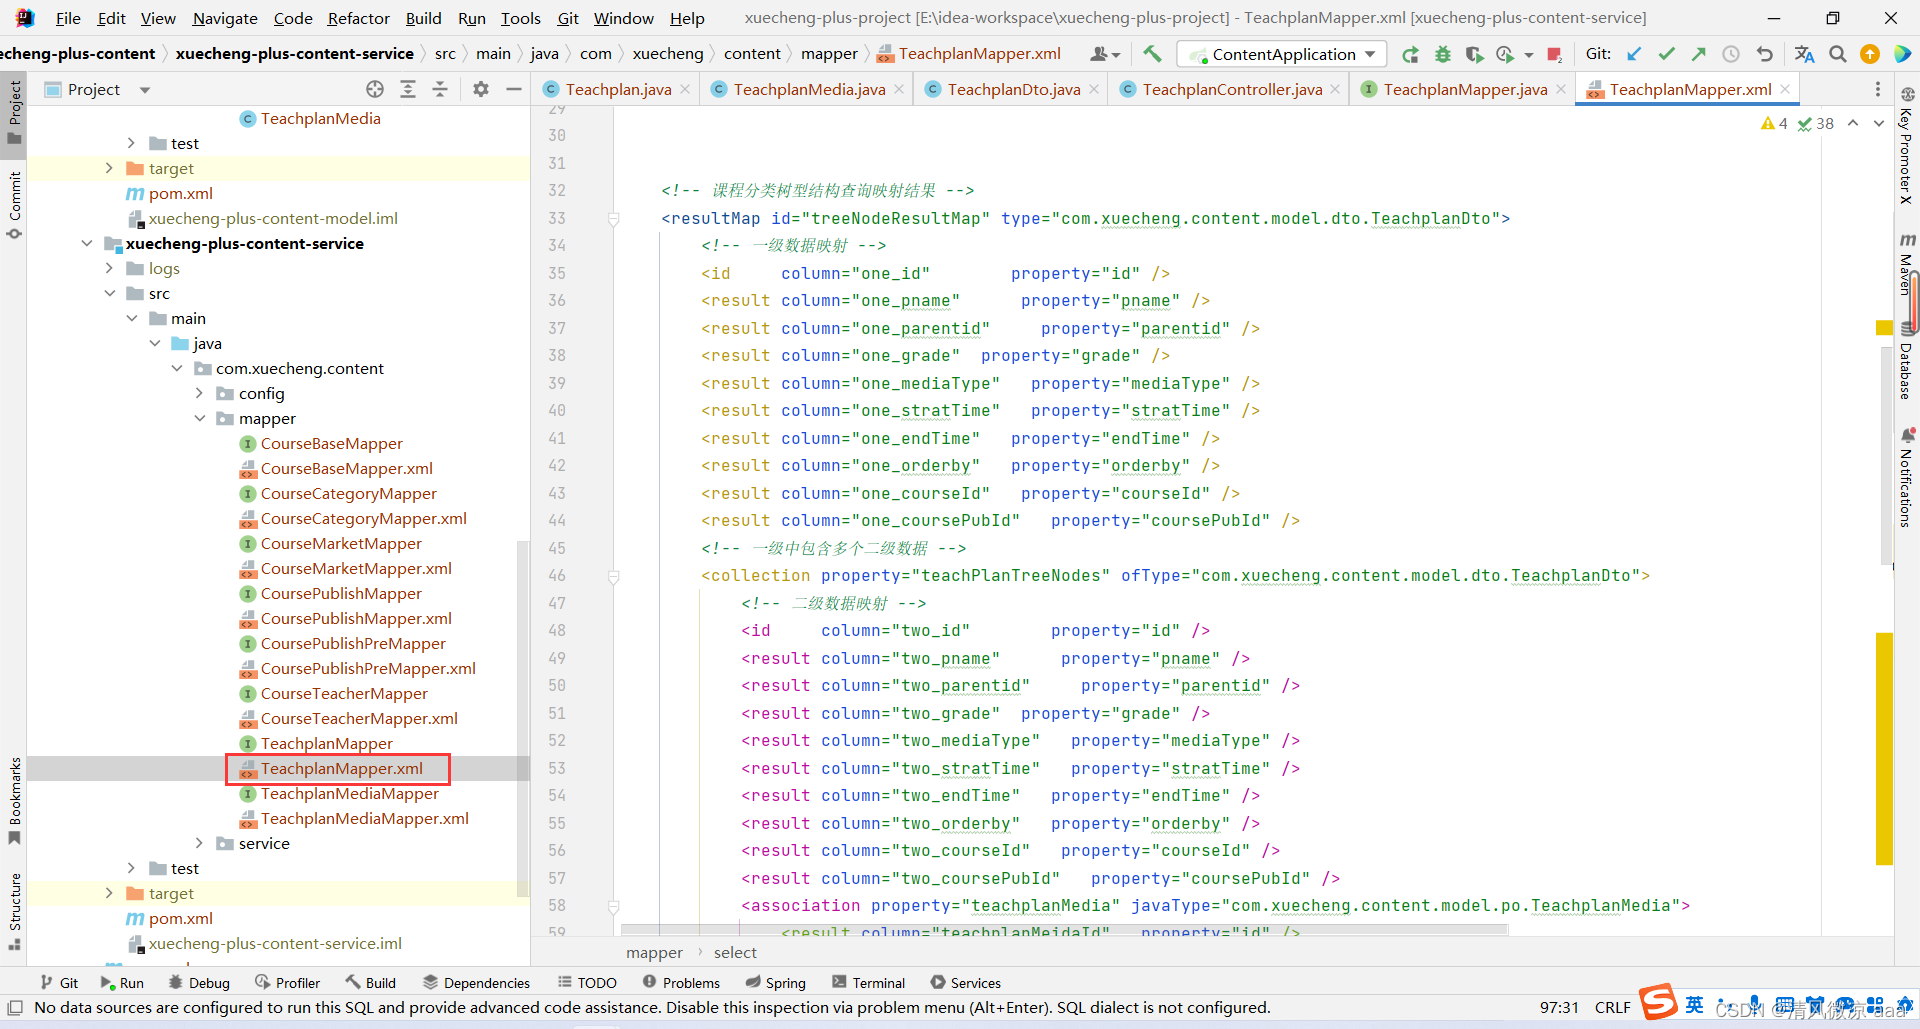Click the CRLF line separator indicator
This screenshot has width=1920, height=1029.
(x=1613, y=1007)
